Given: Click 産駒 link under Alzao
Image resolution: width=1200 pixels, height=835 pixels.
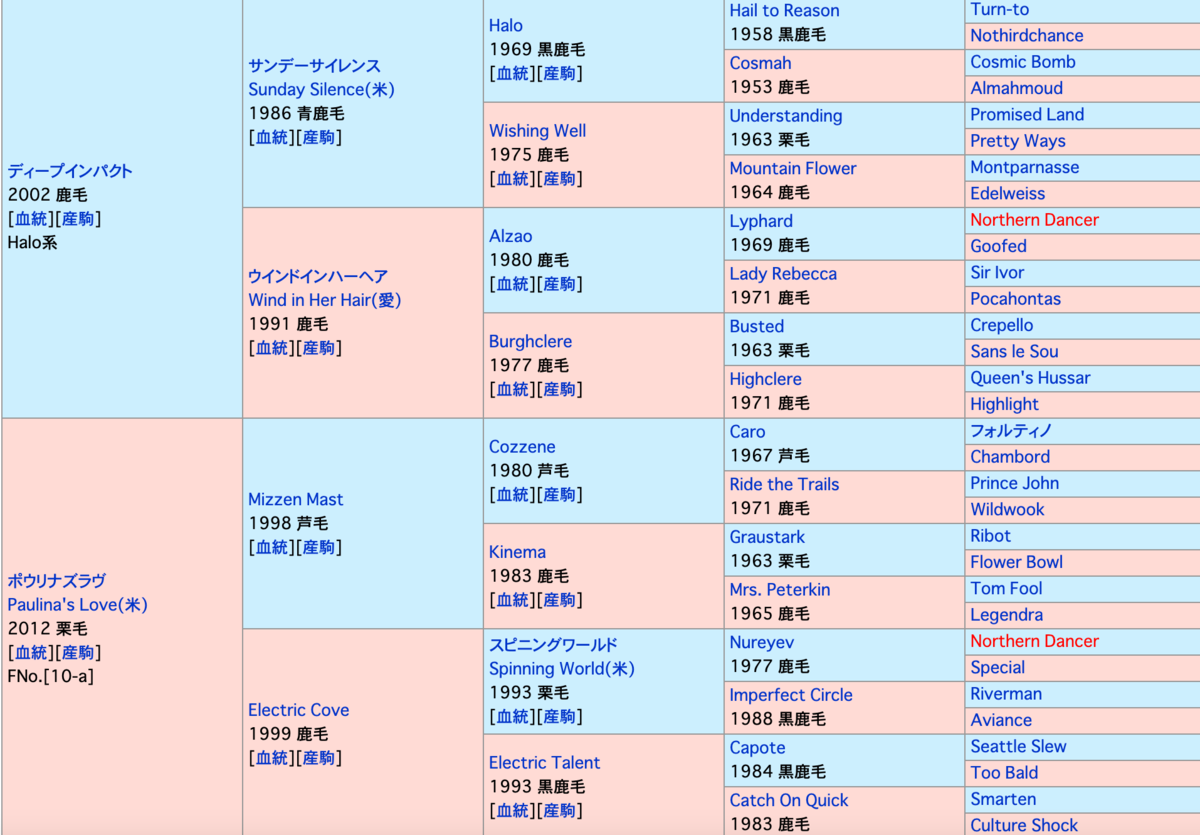Looking at the screenshot, I should pos(560,284).
